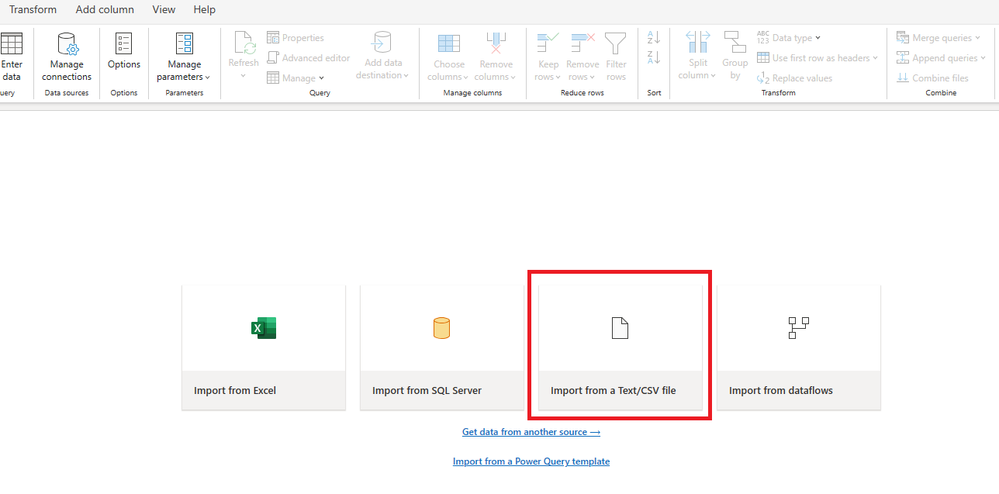This screenshot has width=999, height=494.
Task: Click the Group by icon
Action: (x=735, y=42)
